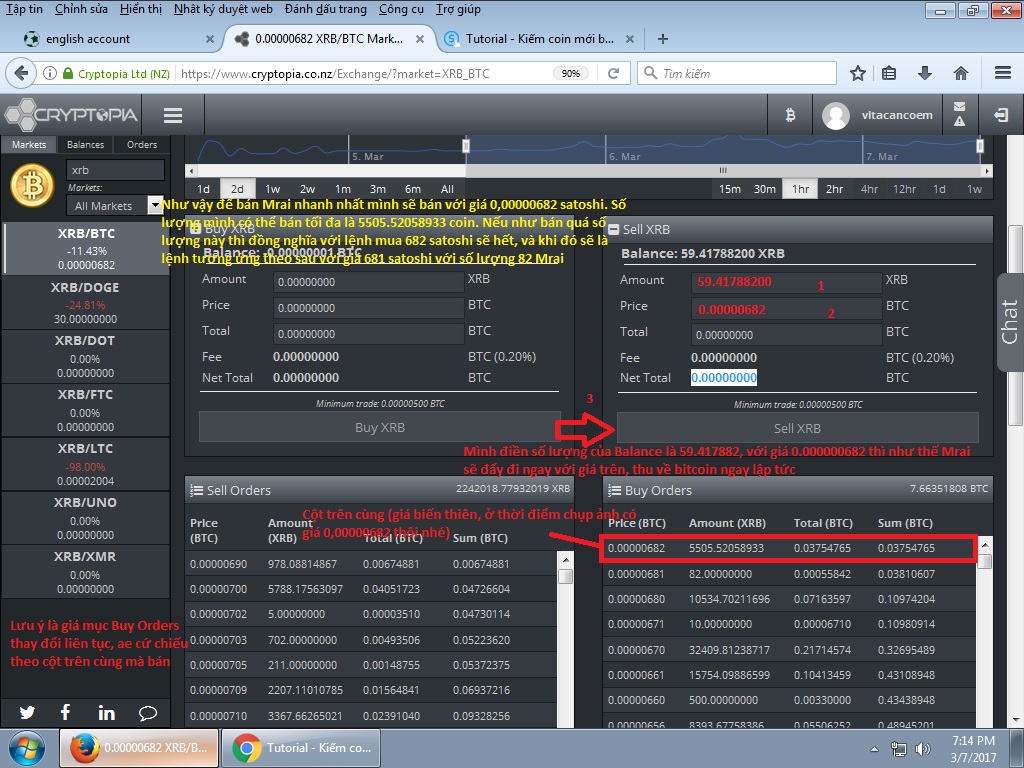Switch to Tutorial browser tab
The width and height of the screenshot is (1024, 768).
tap(539, 39)
